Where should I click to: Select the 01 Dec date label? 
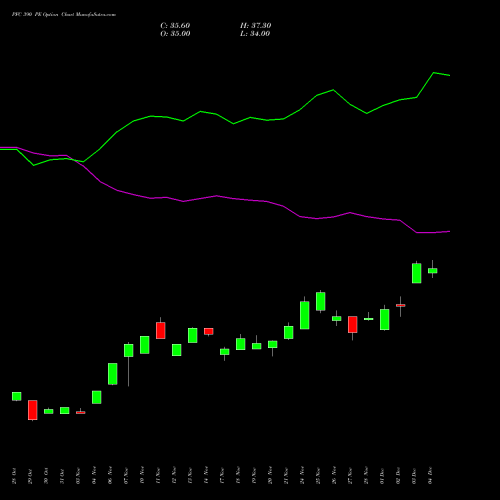tap(382, 476)
